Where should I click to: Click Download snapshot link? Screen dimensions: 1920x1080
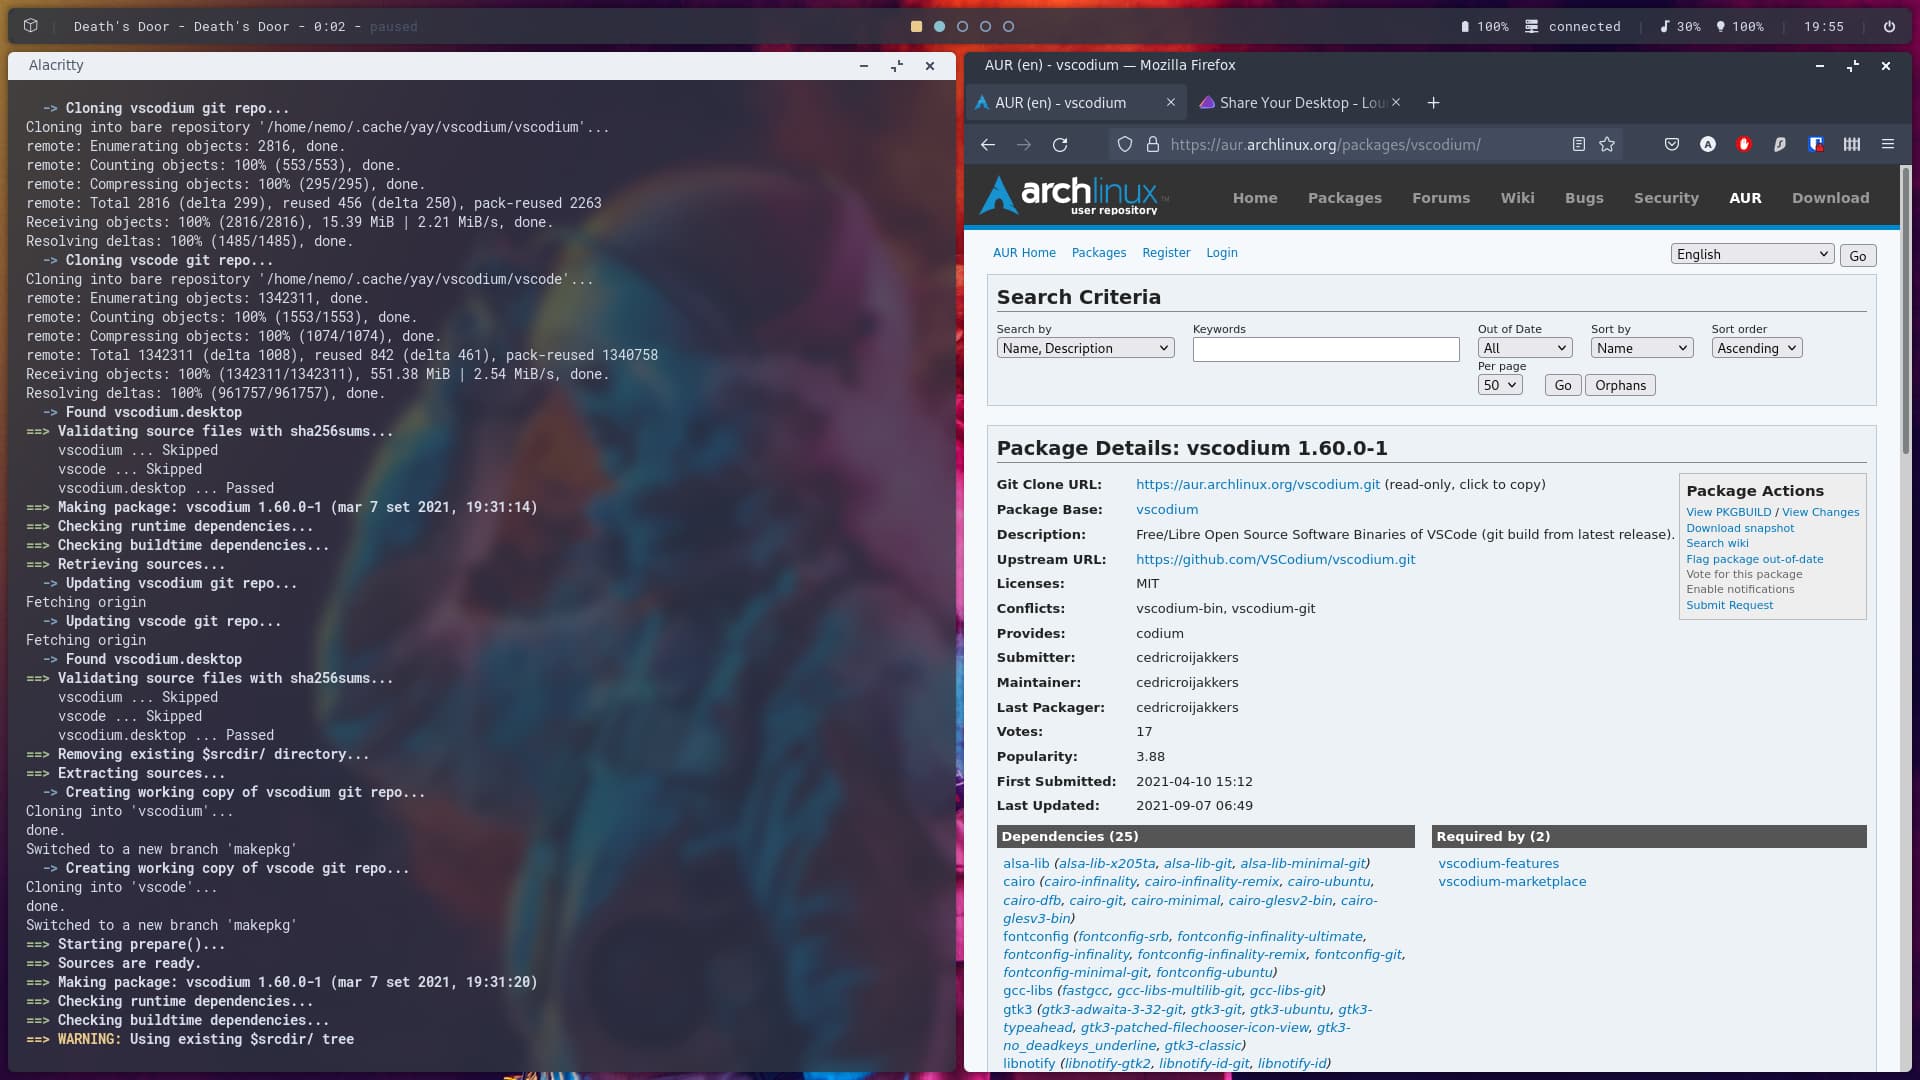click(x=1740, y=528)
